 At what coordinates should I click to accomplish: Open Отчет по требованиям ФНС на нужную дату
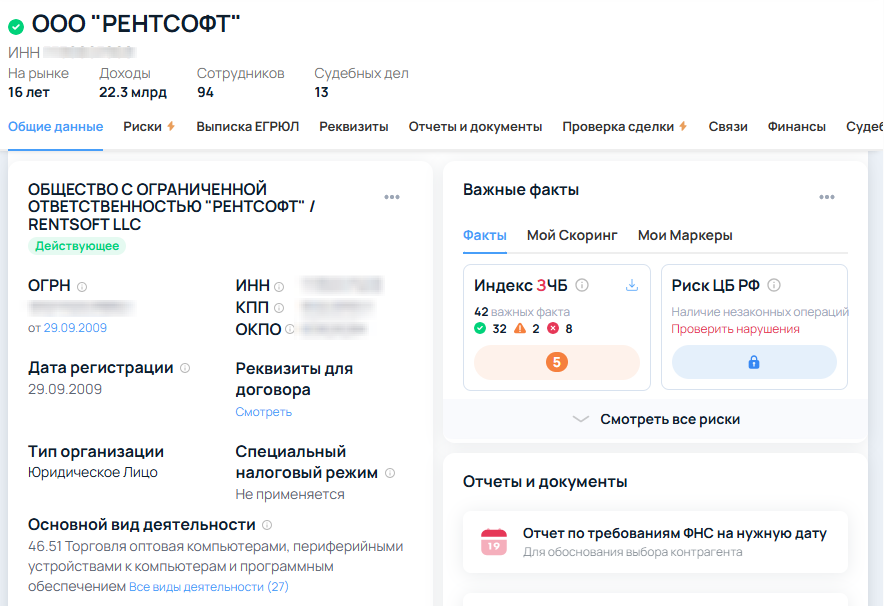tap(655, 542)
